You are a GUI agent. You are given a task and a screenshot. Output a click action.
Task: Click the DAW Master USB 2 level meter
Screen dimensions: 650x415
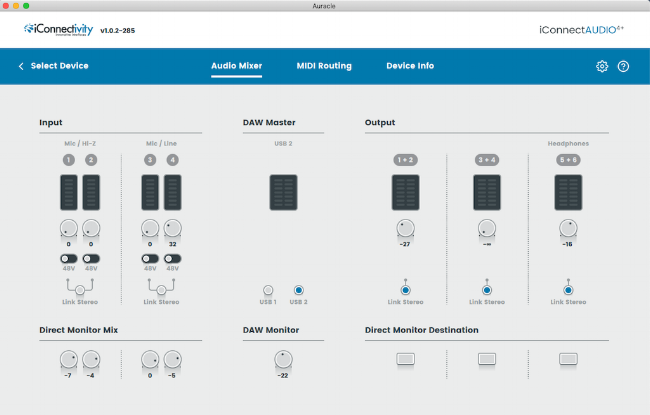pyautogui.click(x=284, y=192)
